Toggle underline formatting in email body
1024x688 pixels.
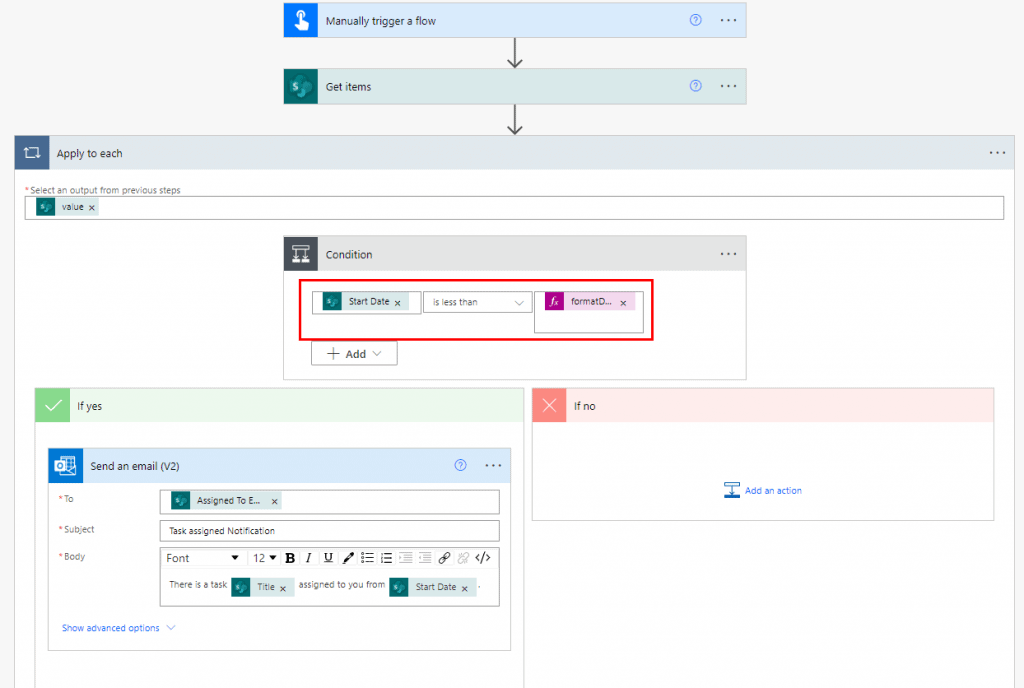pos(328,558)
